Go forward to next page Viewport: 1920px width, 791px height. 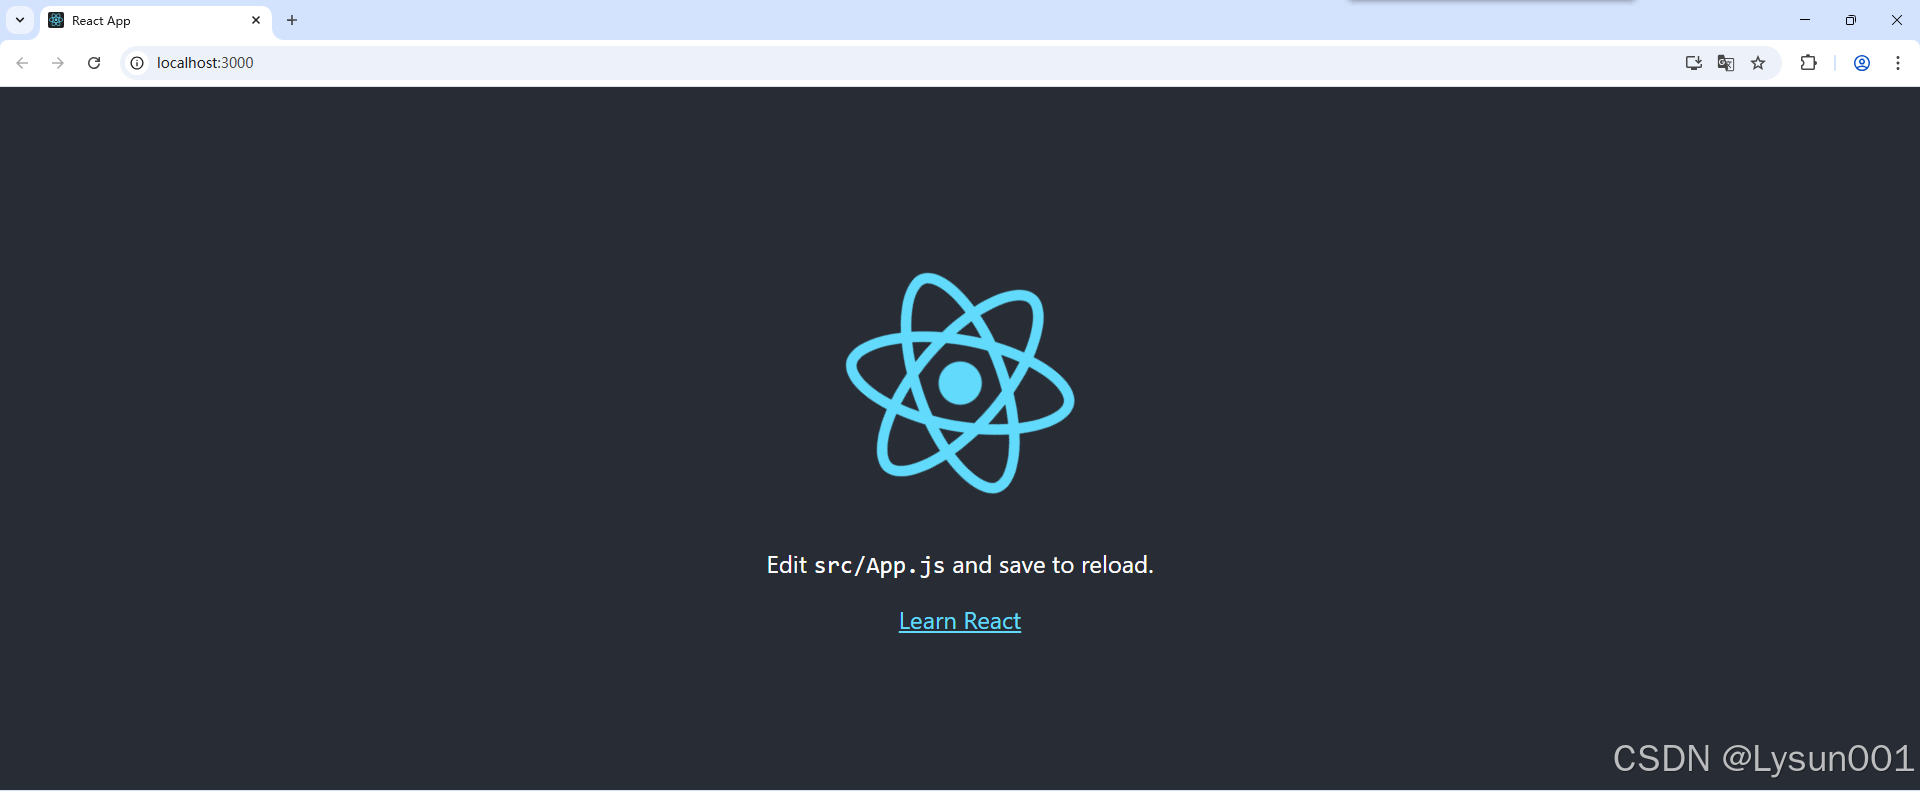pyautogui.click(x=58, y=63)
